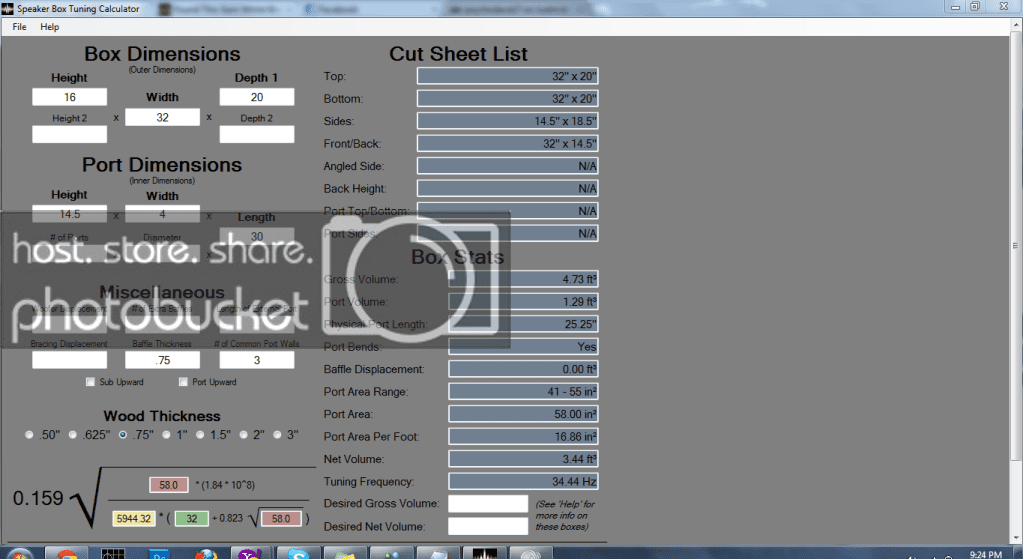Open Yahoo Messenger from the taskbar
1023x559 pixels.
(x=251, y=554)
